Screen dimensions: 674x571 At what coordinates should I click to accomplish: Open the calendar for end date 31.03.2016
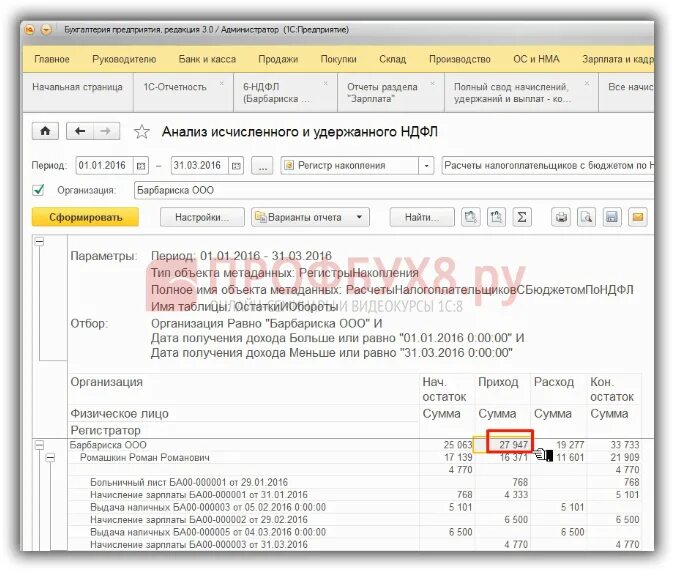236,166
